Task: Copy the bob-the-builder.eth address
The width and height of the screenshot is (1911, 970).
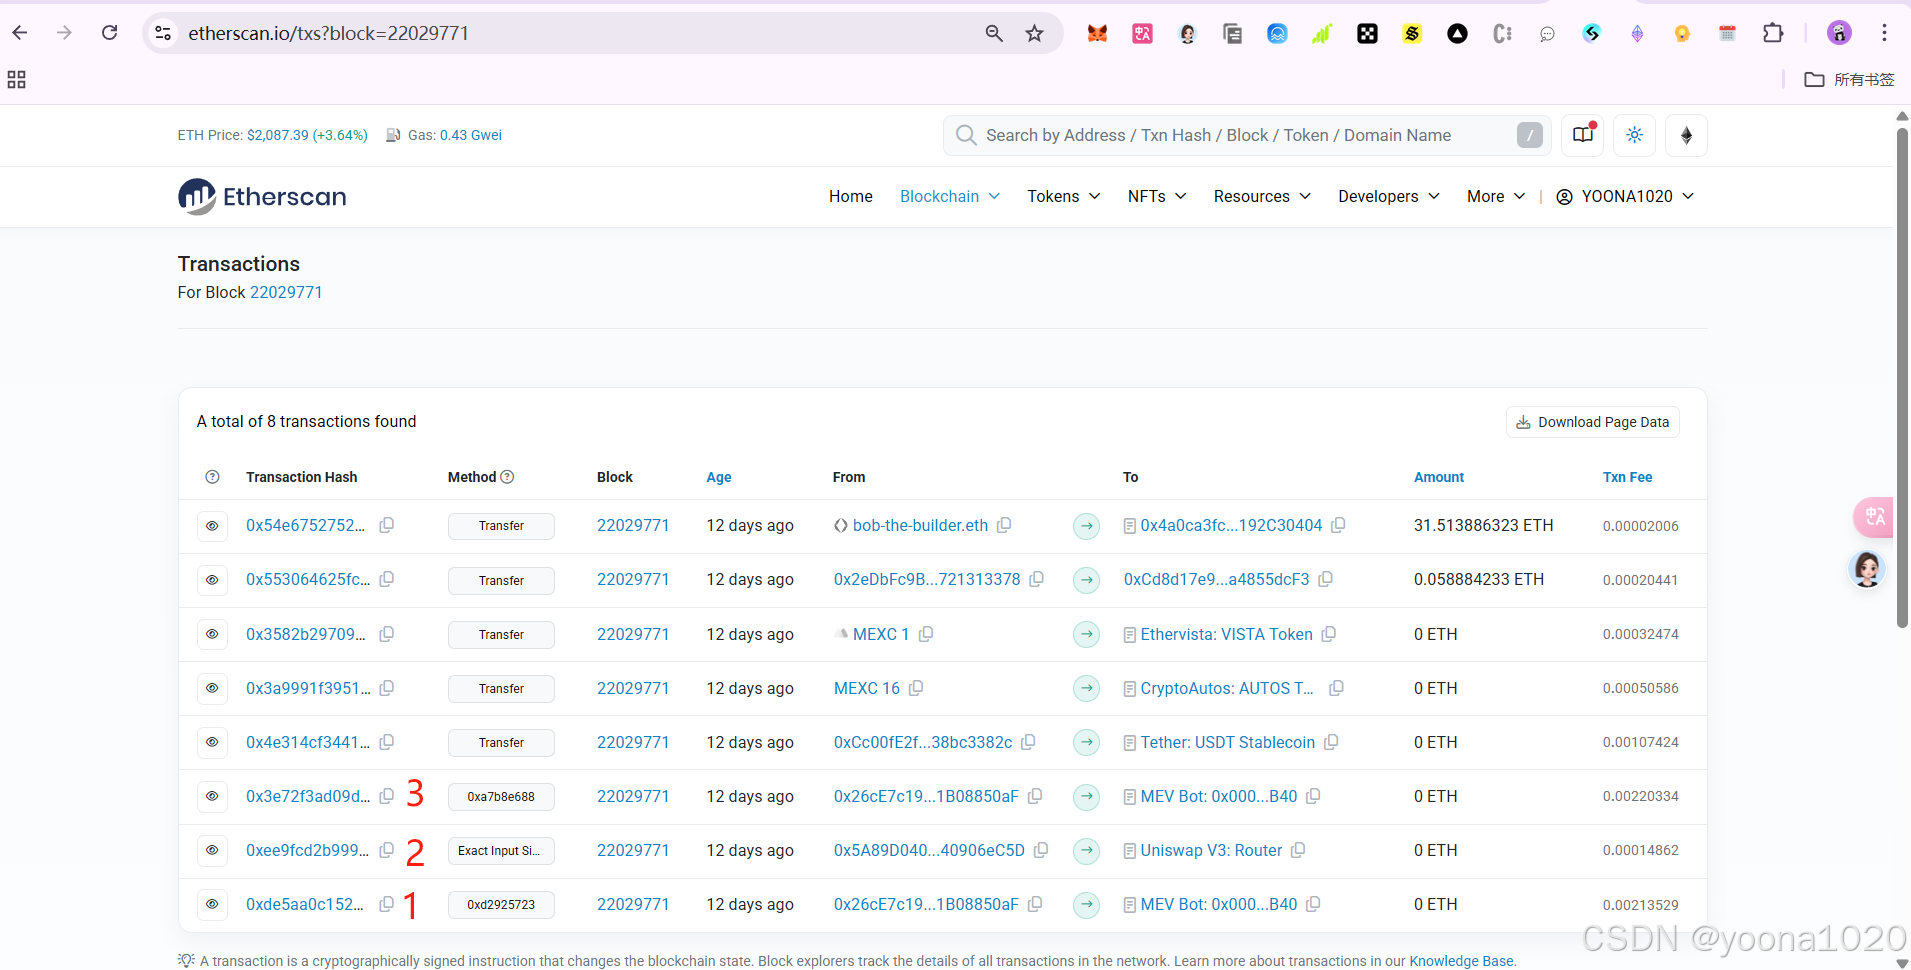Action: [x=1004, y=525]
